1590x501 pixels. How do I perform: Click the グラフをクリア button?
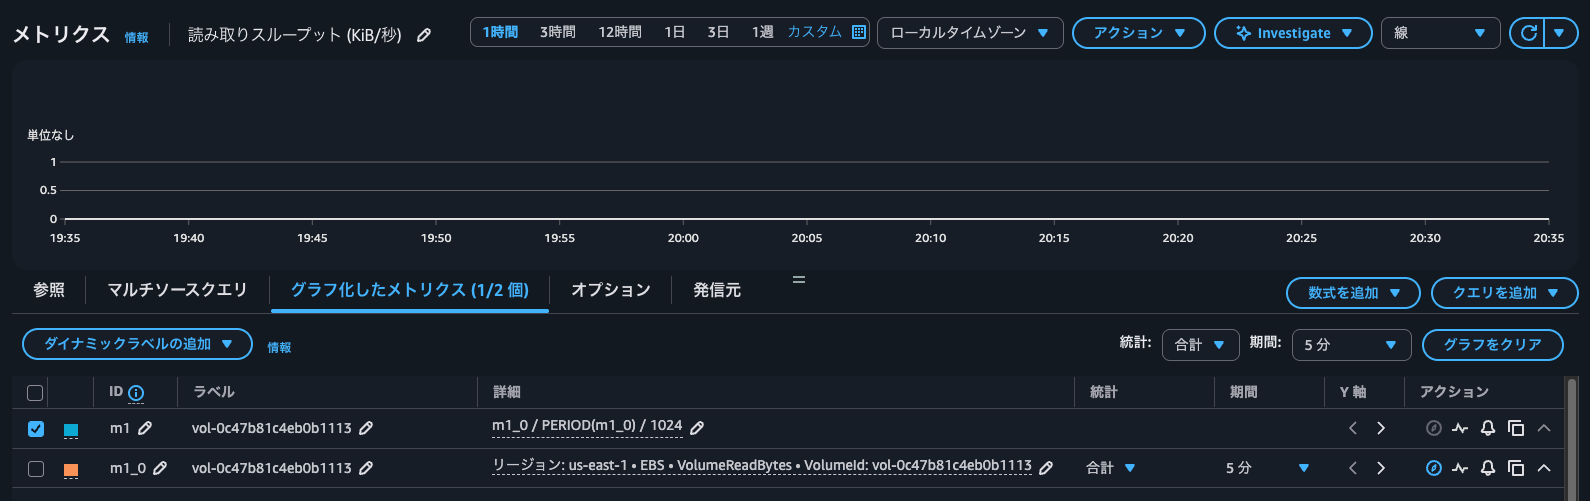1492,345
